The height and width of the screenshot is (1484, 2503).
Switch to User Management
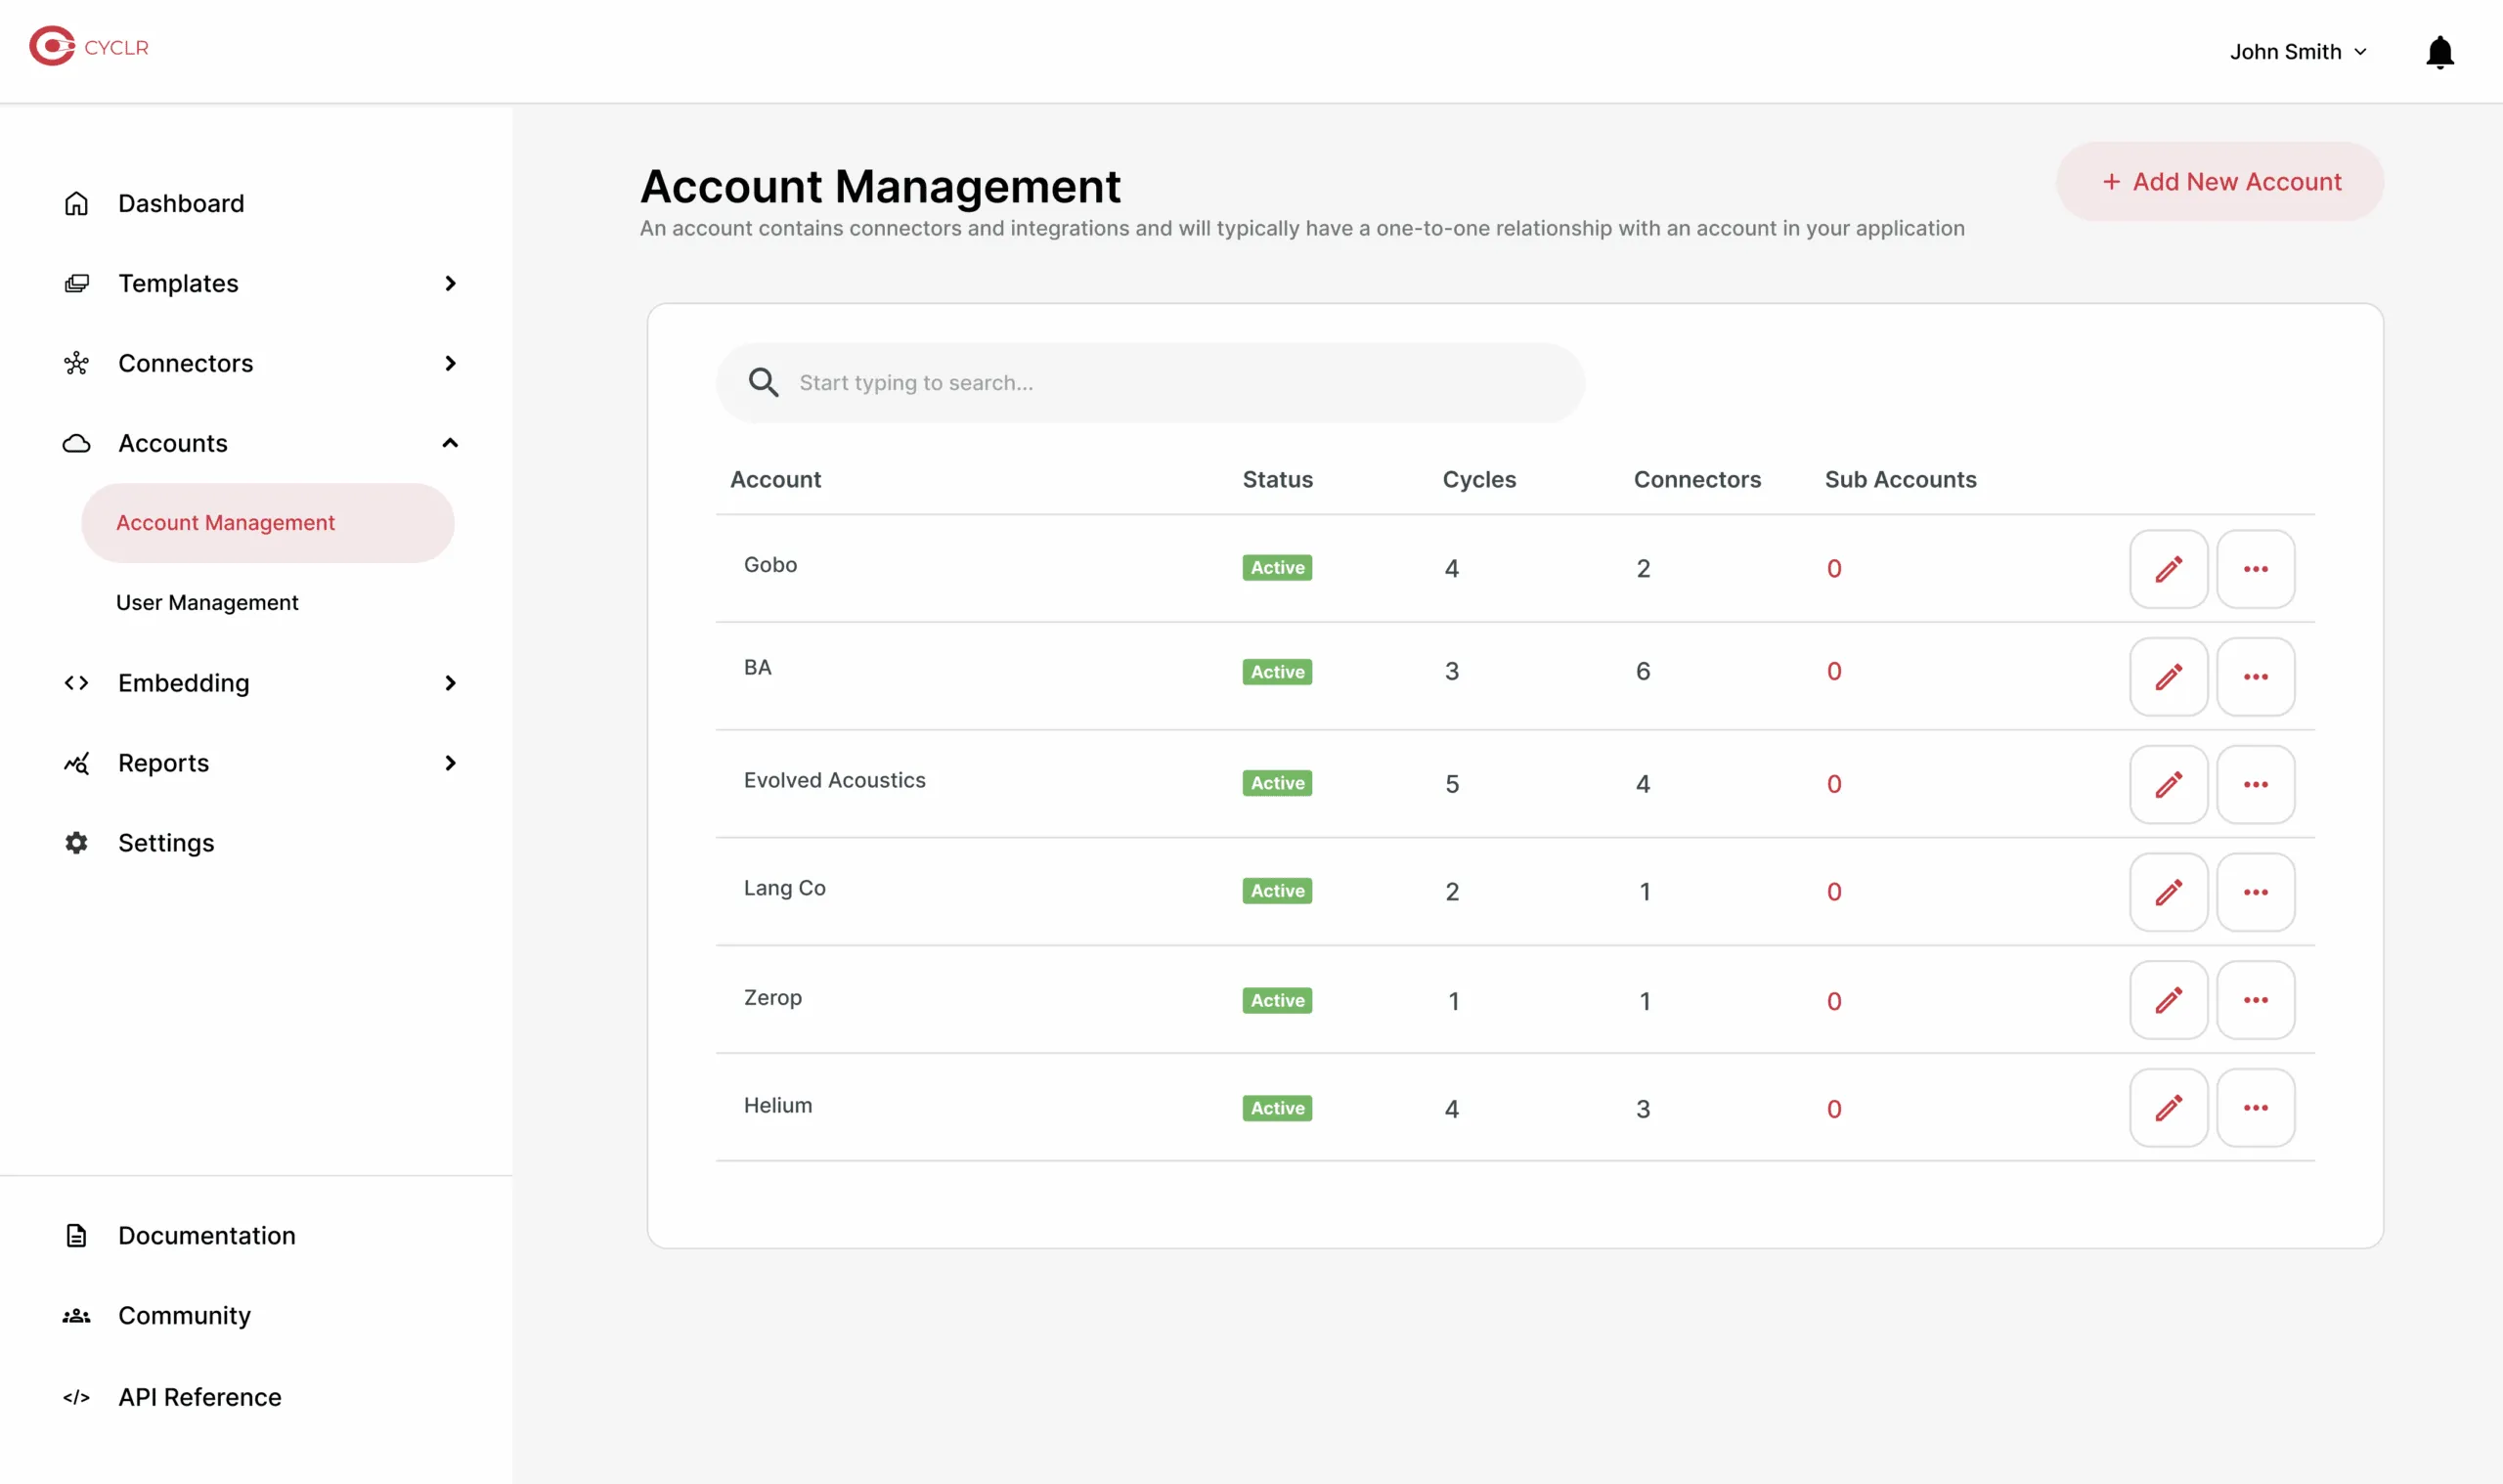pyautogui.click(x=207, y=602)
